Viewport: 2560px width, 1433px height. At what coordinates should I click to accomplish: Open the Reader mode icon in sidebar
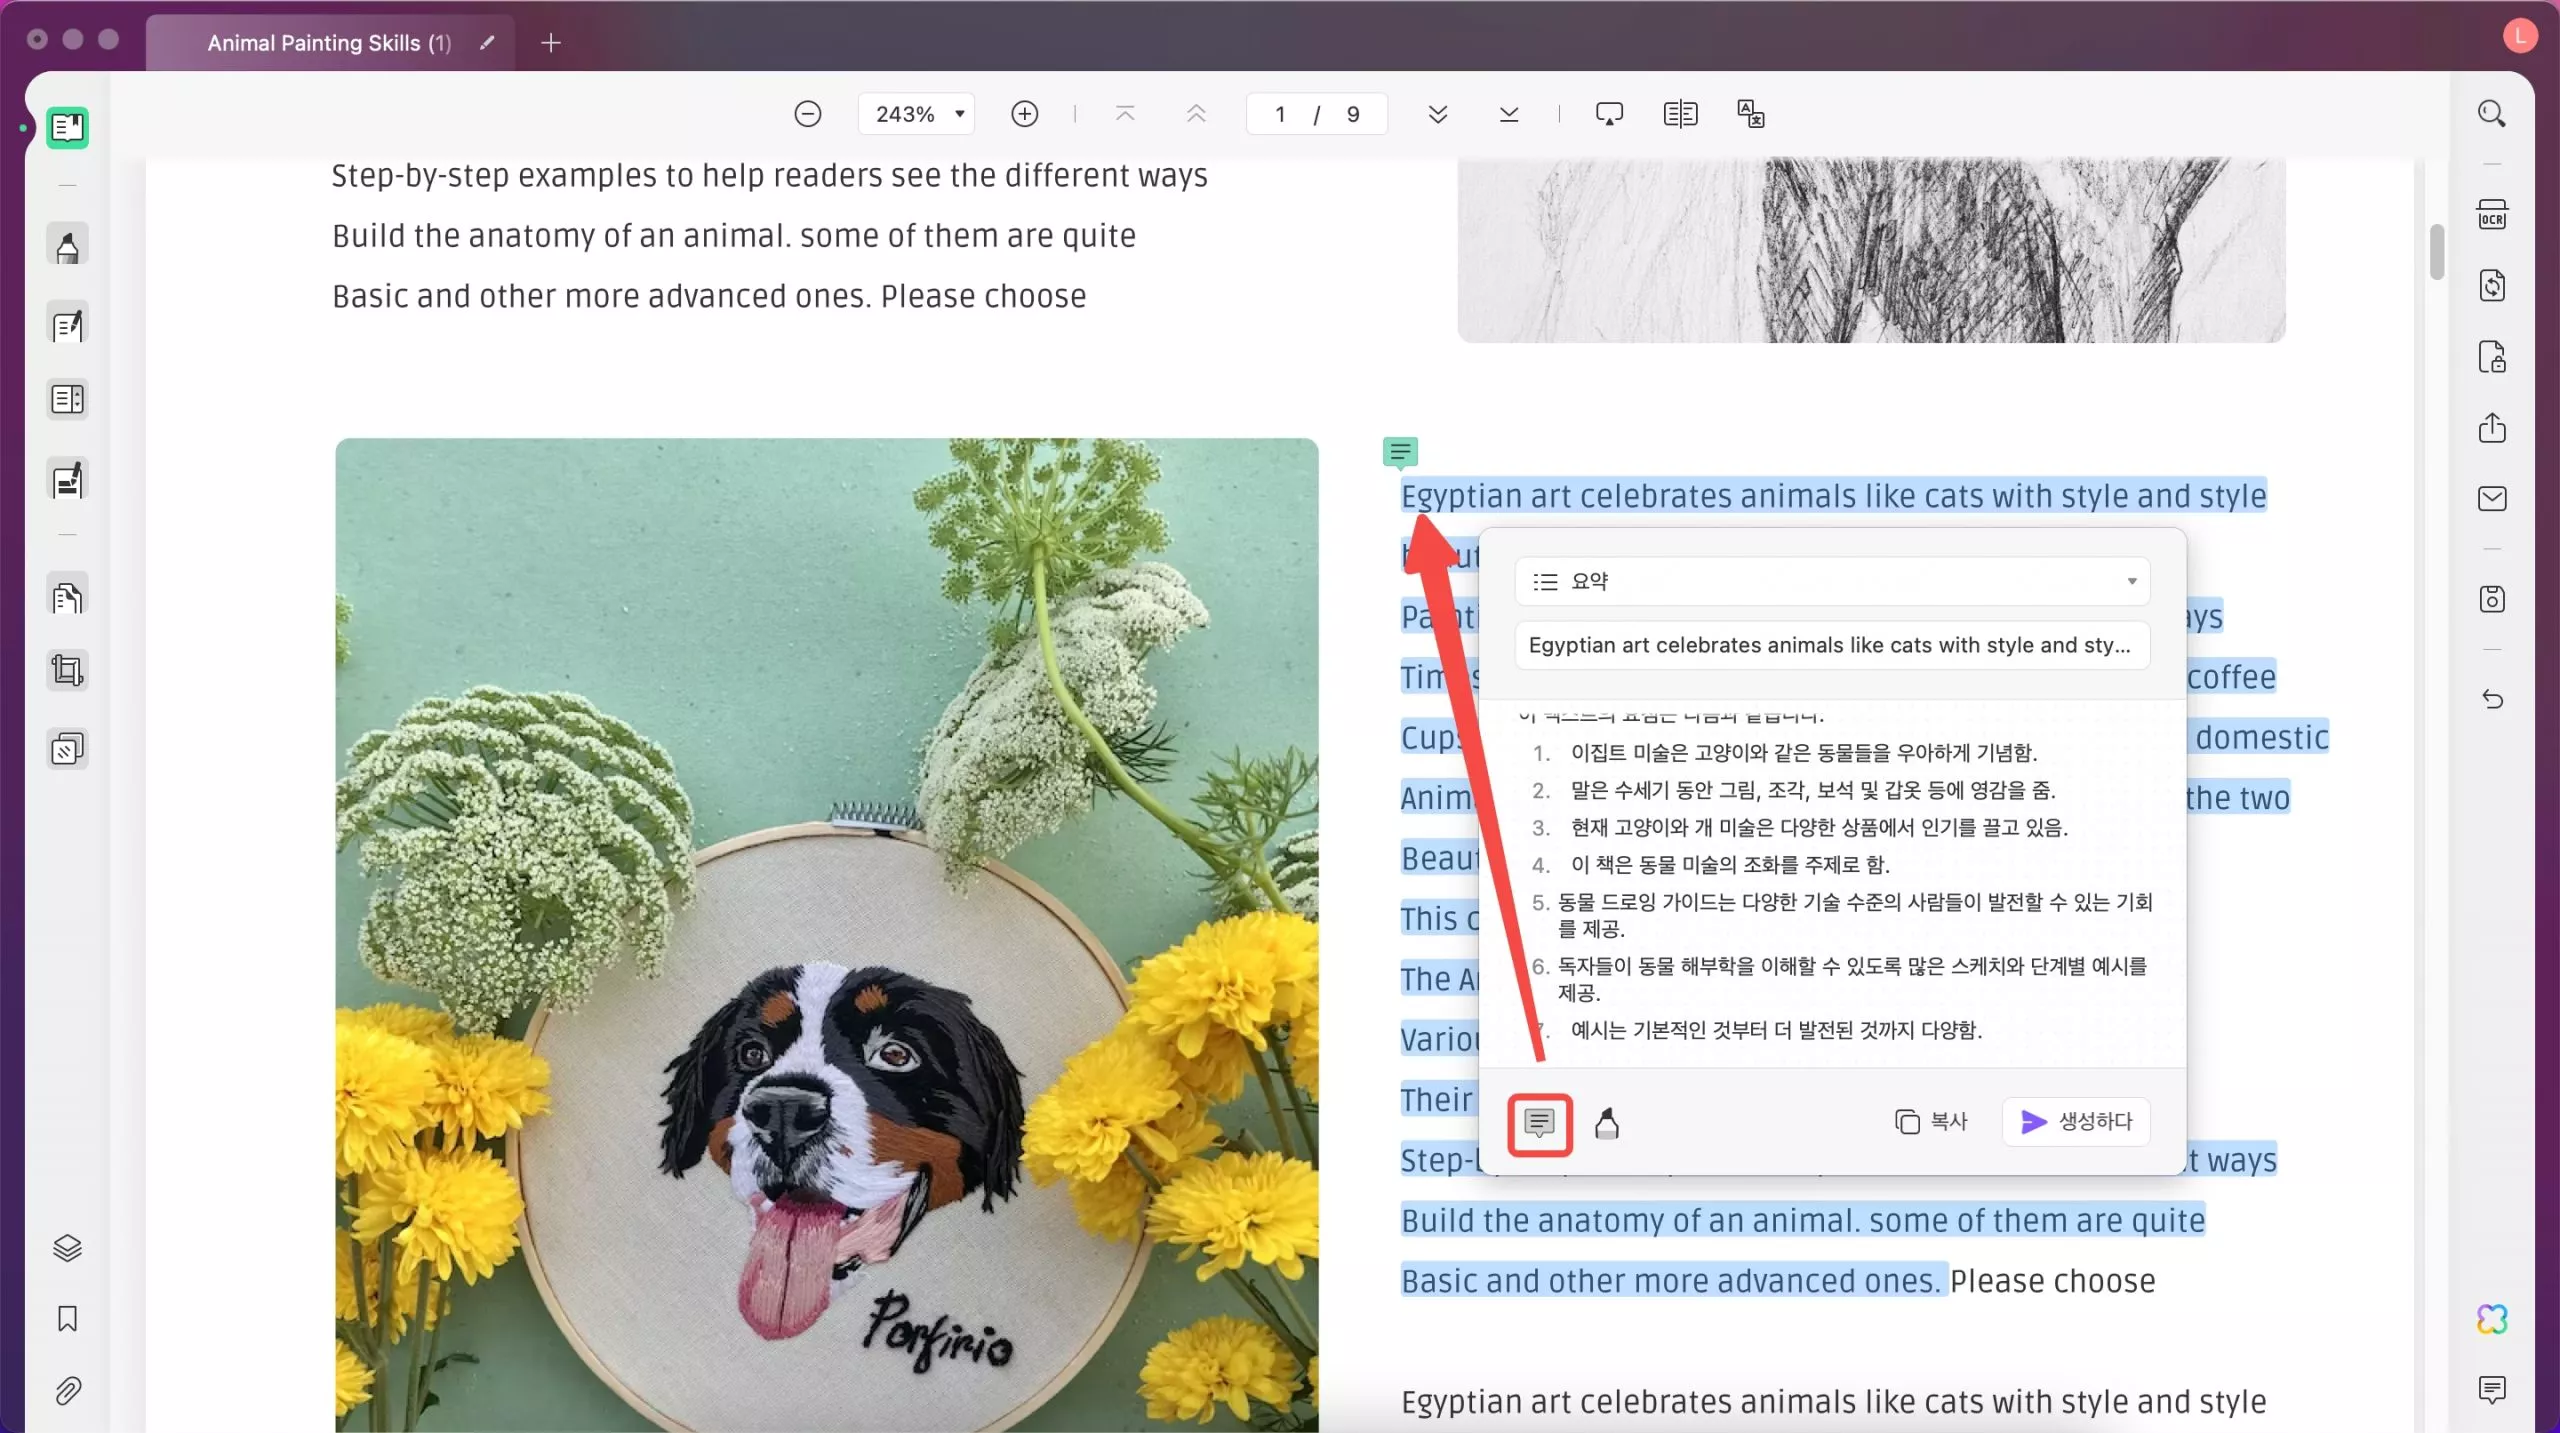[x=67, y=128]
